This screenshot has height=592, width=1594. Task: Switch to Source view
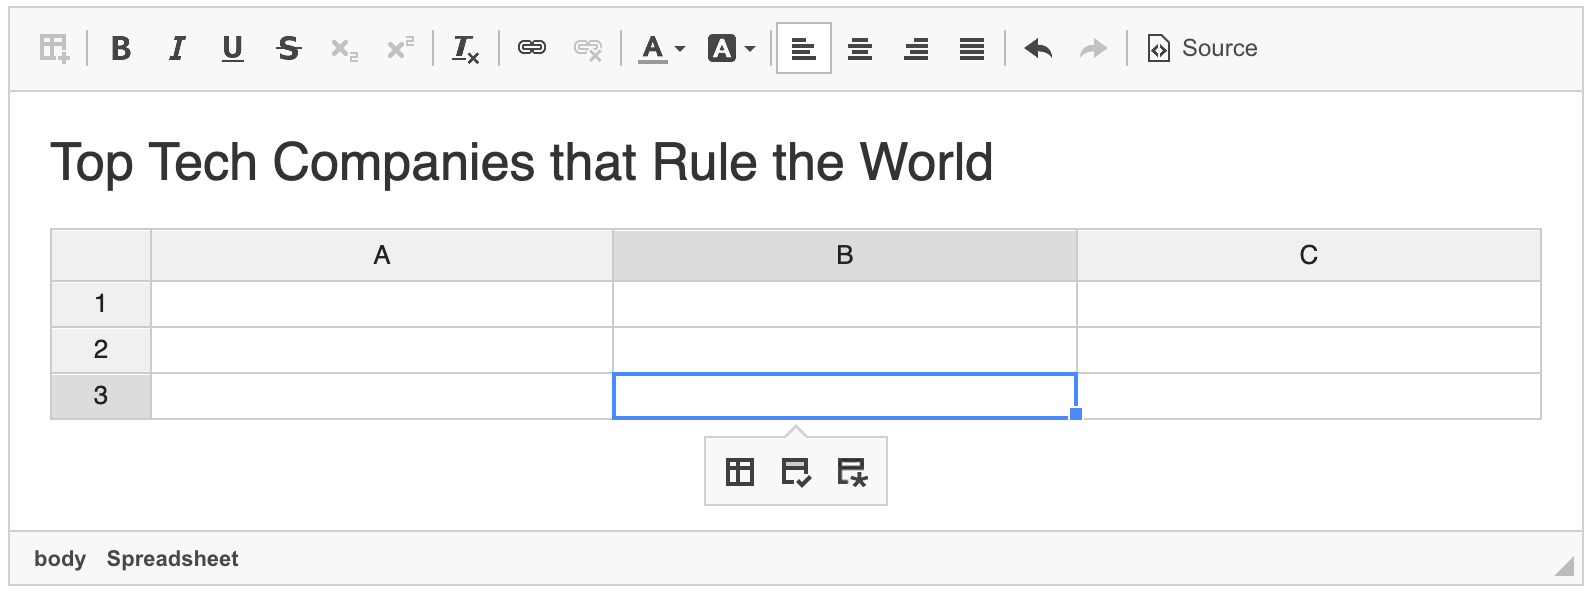coord(1202,48)
